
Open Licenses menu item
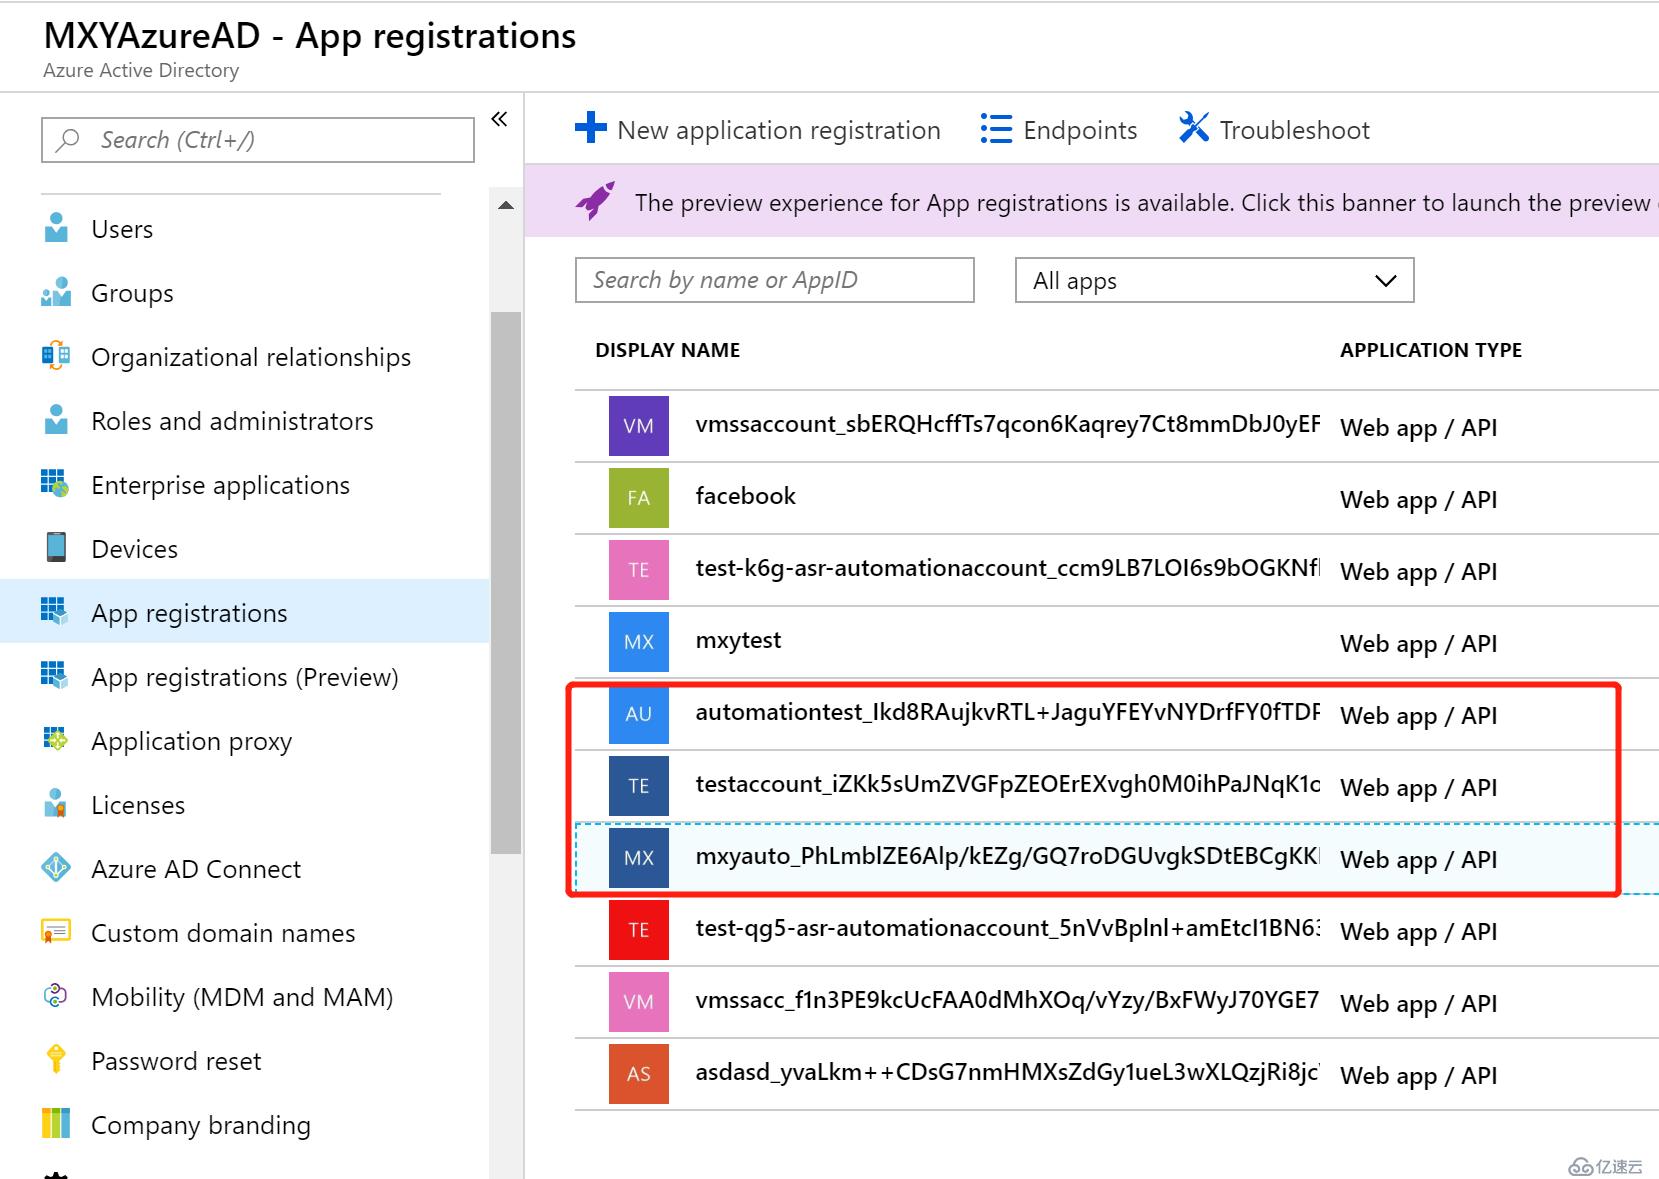[245, 805]
